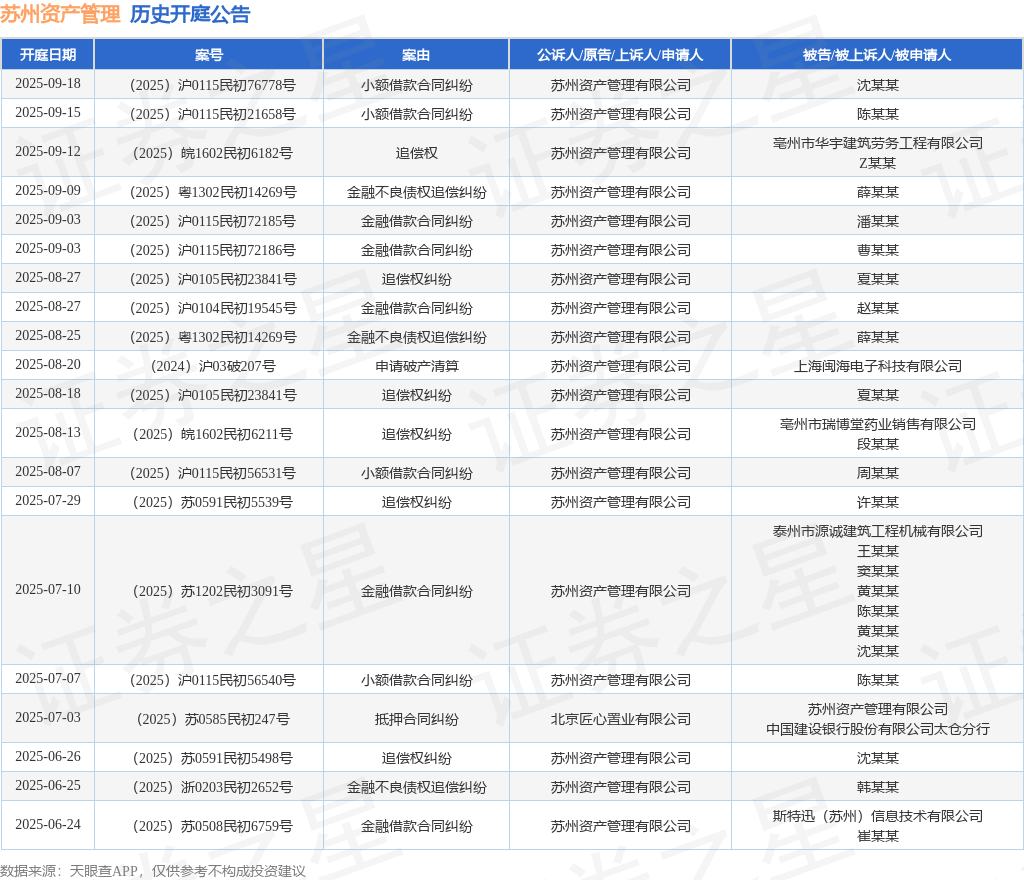Select date cell 2025-09-09
The width and height of the screenshot is (1024, 880).
(x=48, y=191)
